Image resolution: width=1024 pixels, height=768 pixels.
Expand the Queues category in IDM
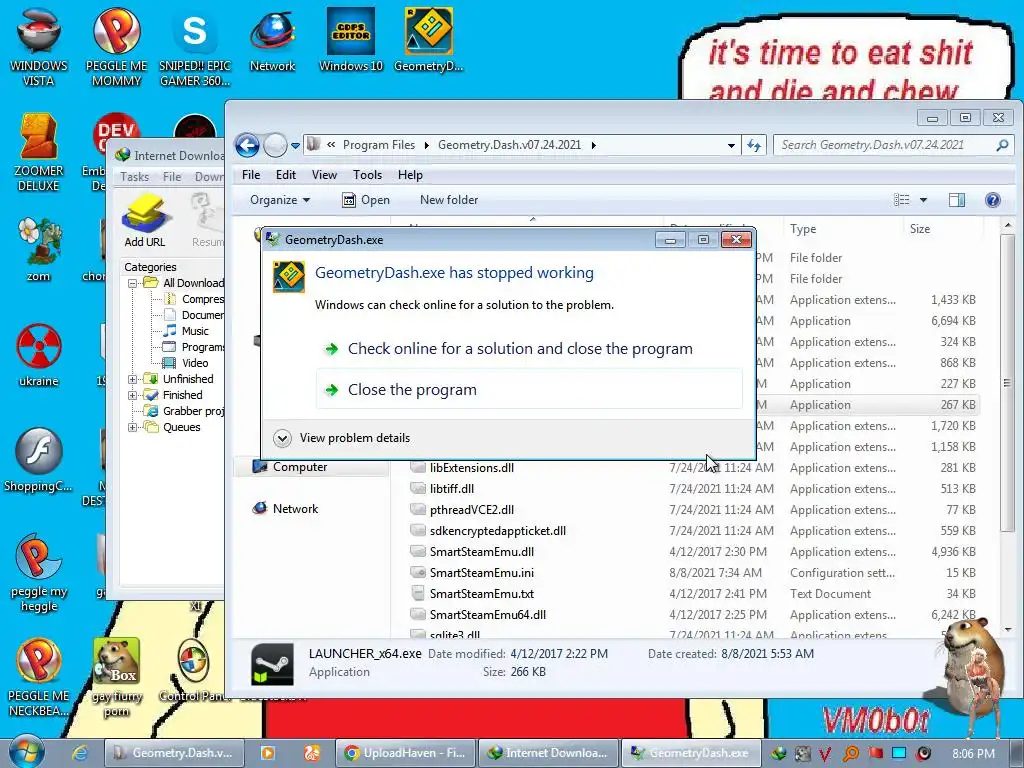[x=133, y=427]
